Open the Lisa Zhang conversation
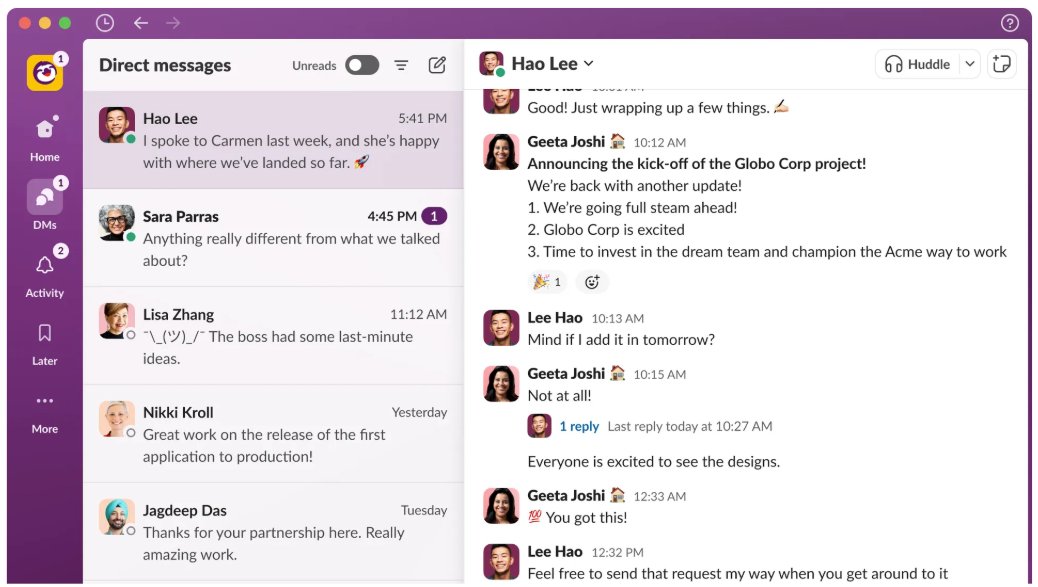The width and height of the screenshot is (1038, 587). click(270, 334)
